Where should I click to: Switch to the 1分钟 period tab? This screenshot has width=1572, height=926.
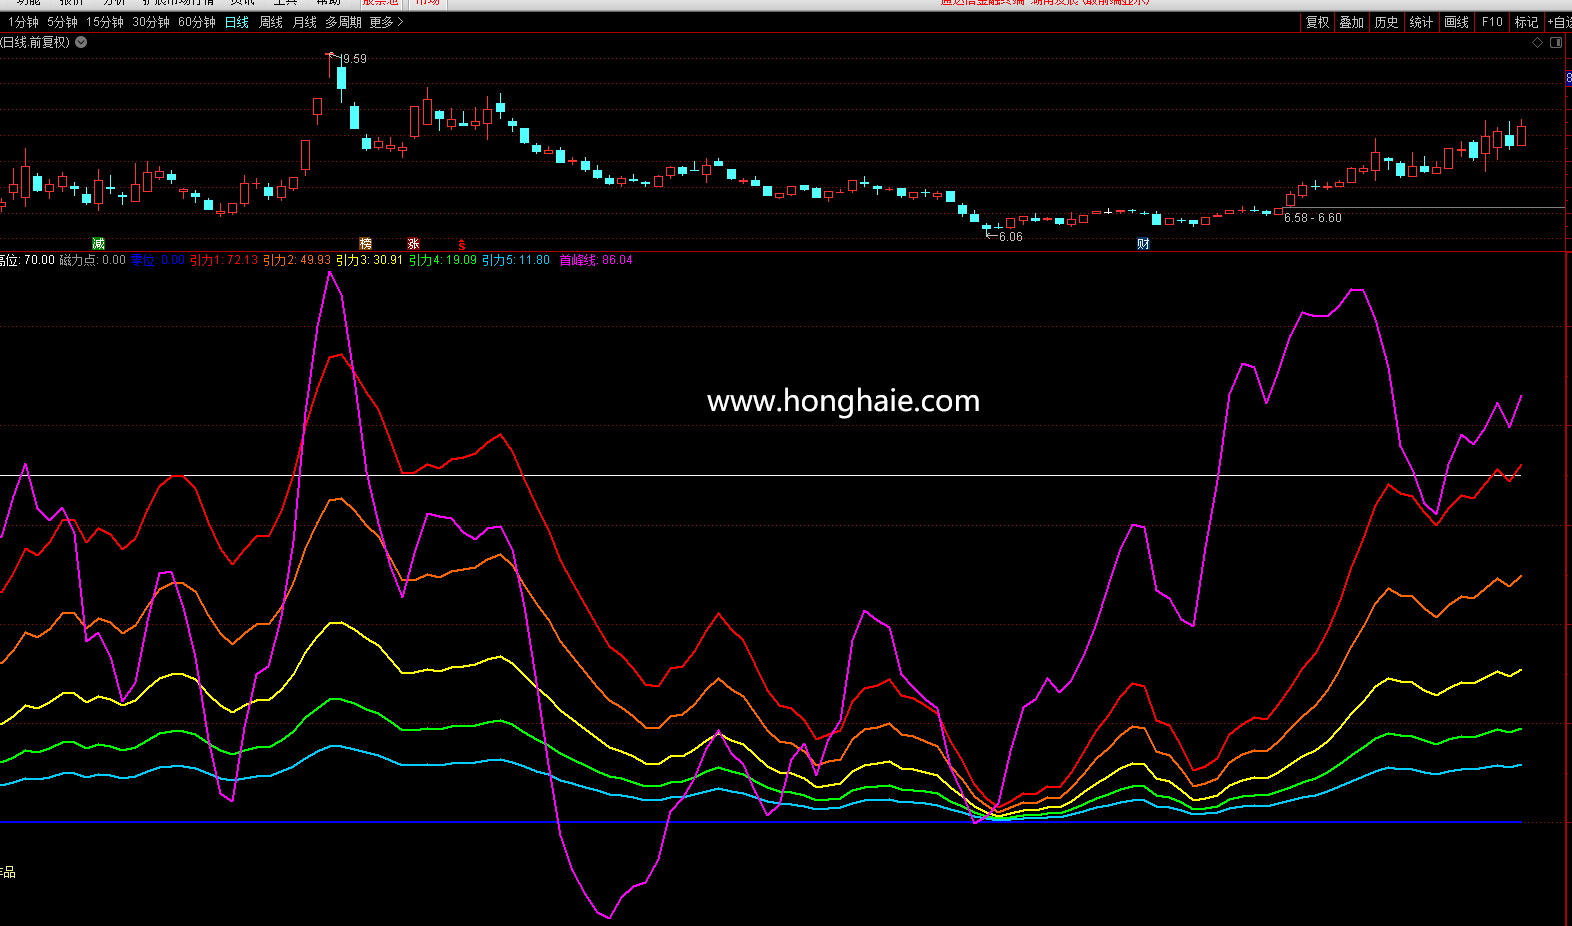pyautogui.click(x=23, y=22)
